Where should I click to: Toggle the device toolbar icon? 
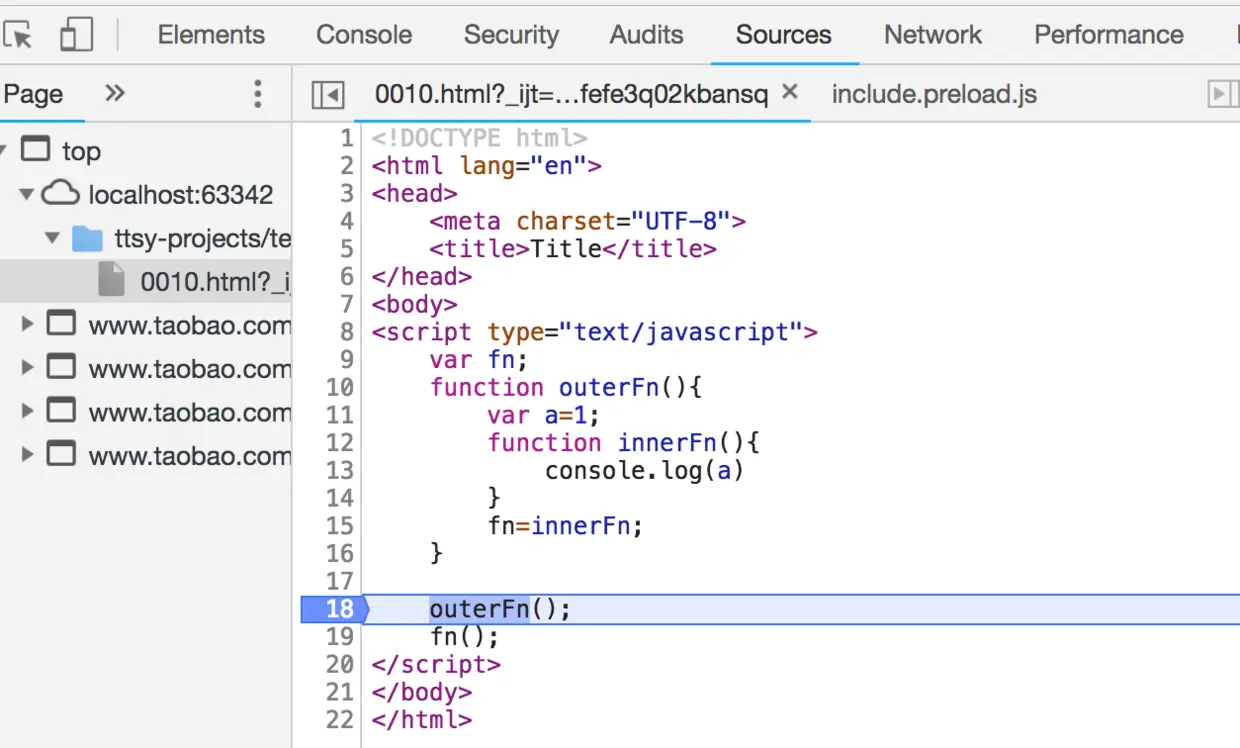(76, 35)
